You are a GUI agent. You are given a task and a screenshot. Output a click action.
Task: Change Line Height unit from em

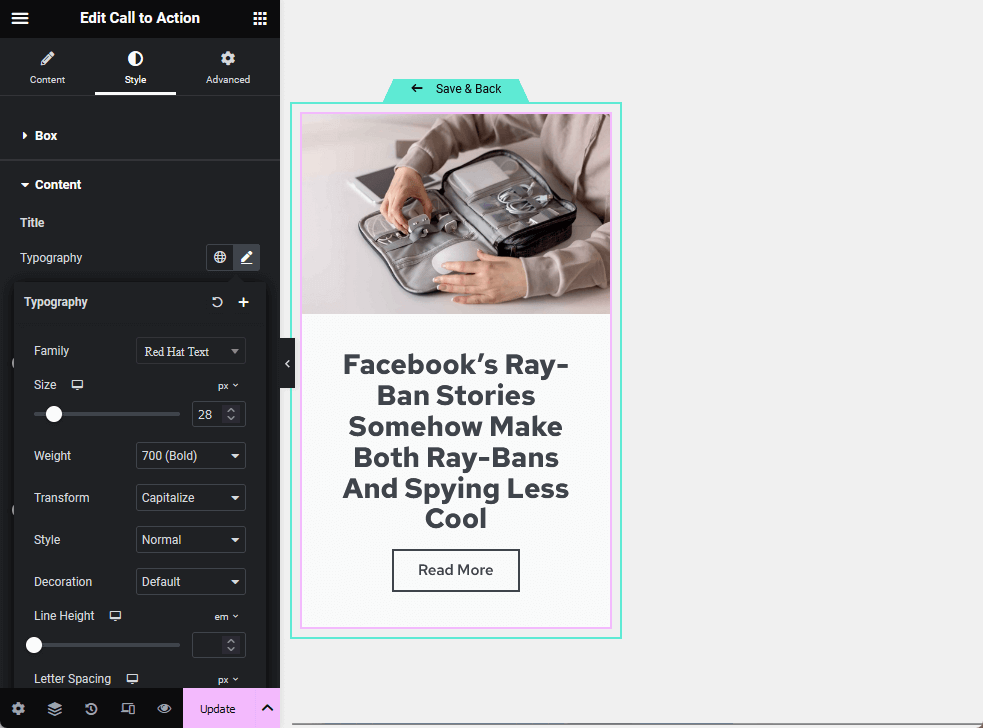tap(226, 617)
